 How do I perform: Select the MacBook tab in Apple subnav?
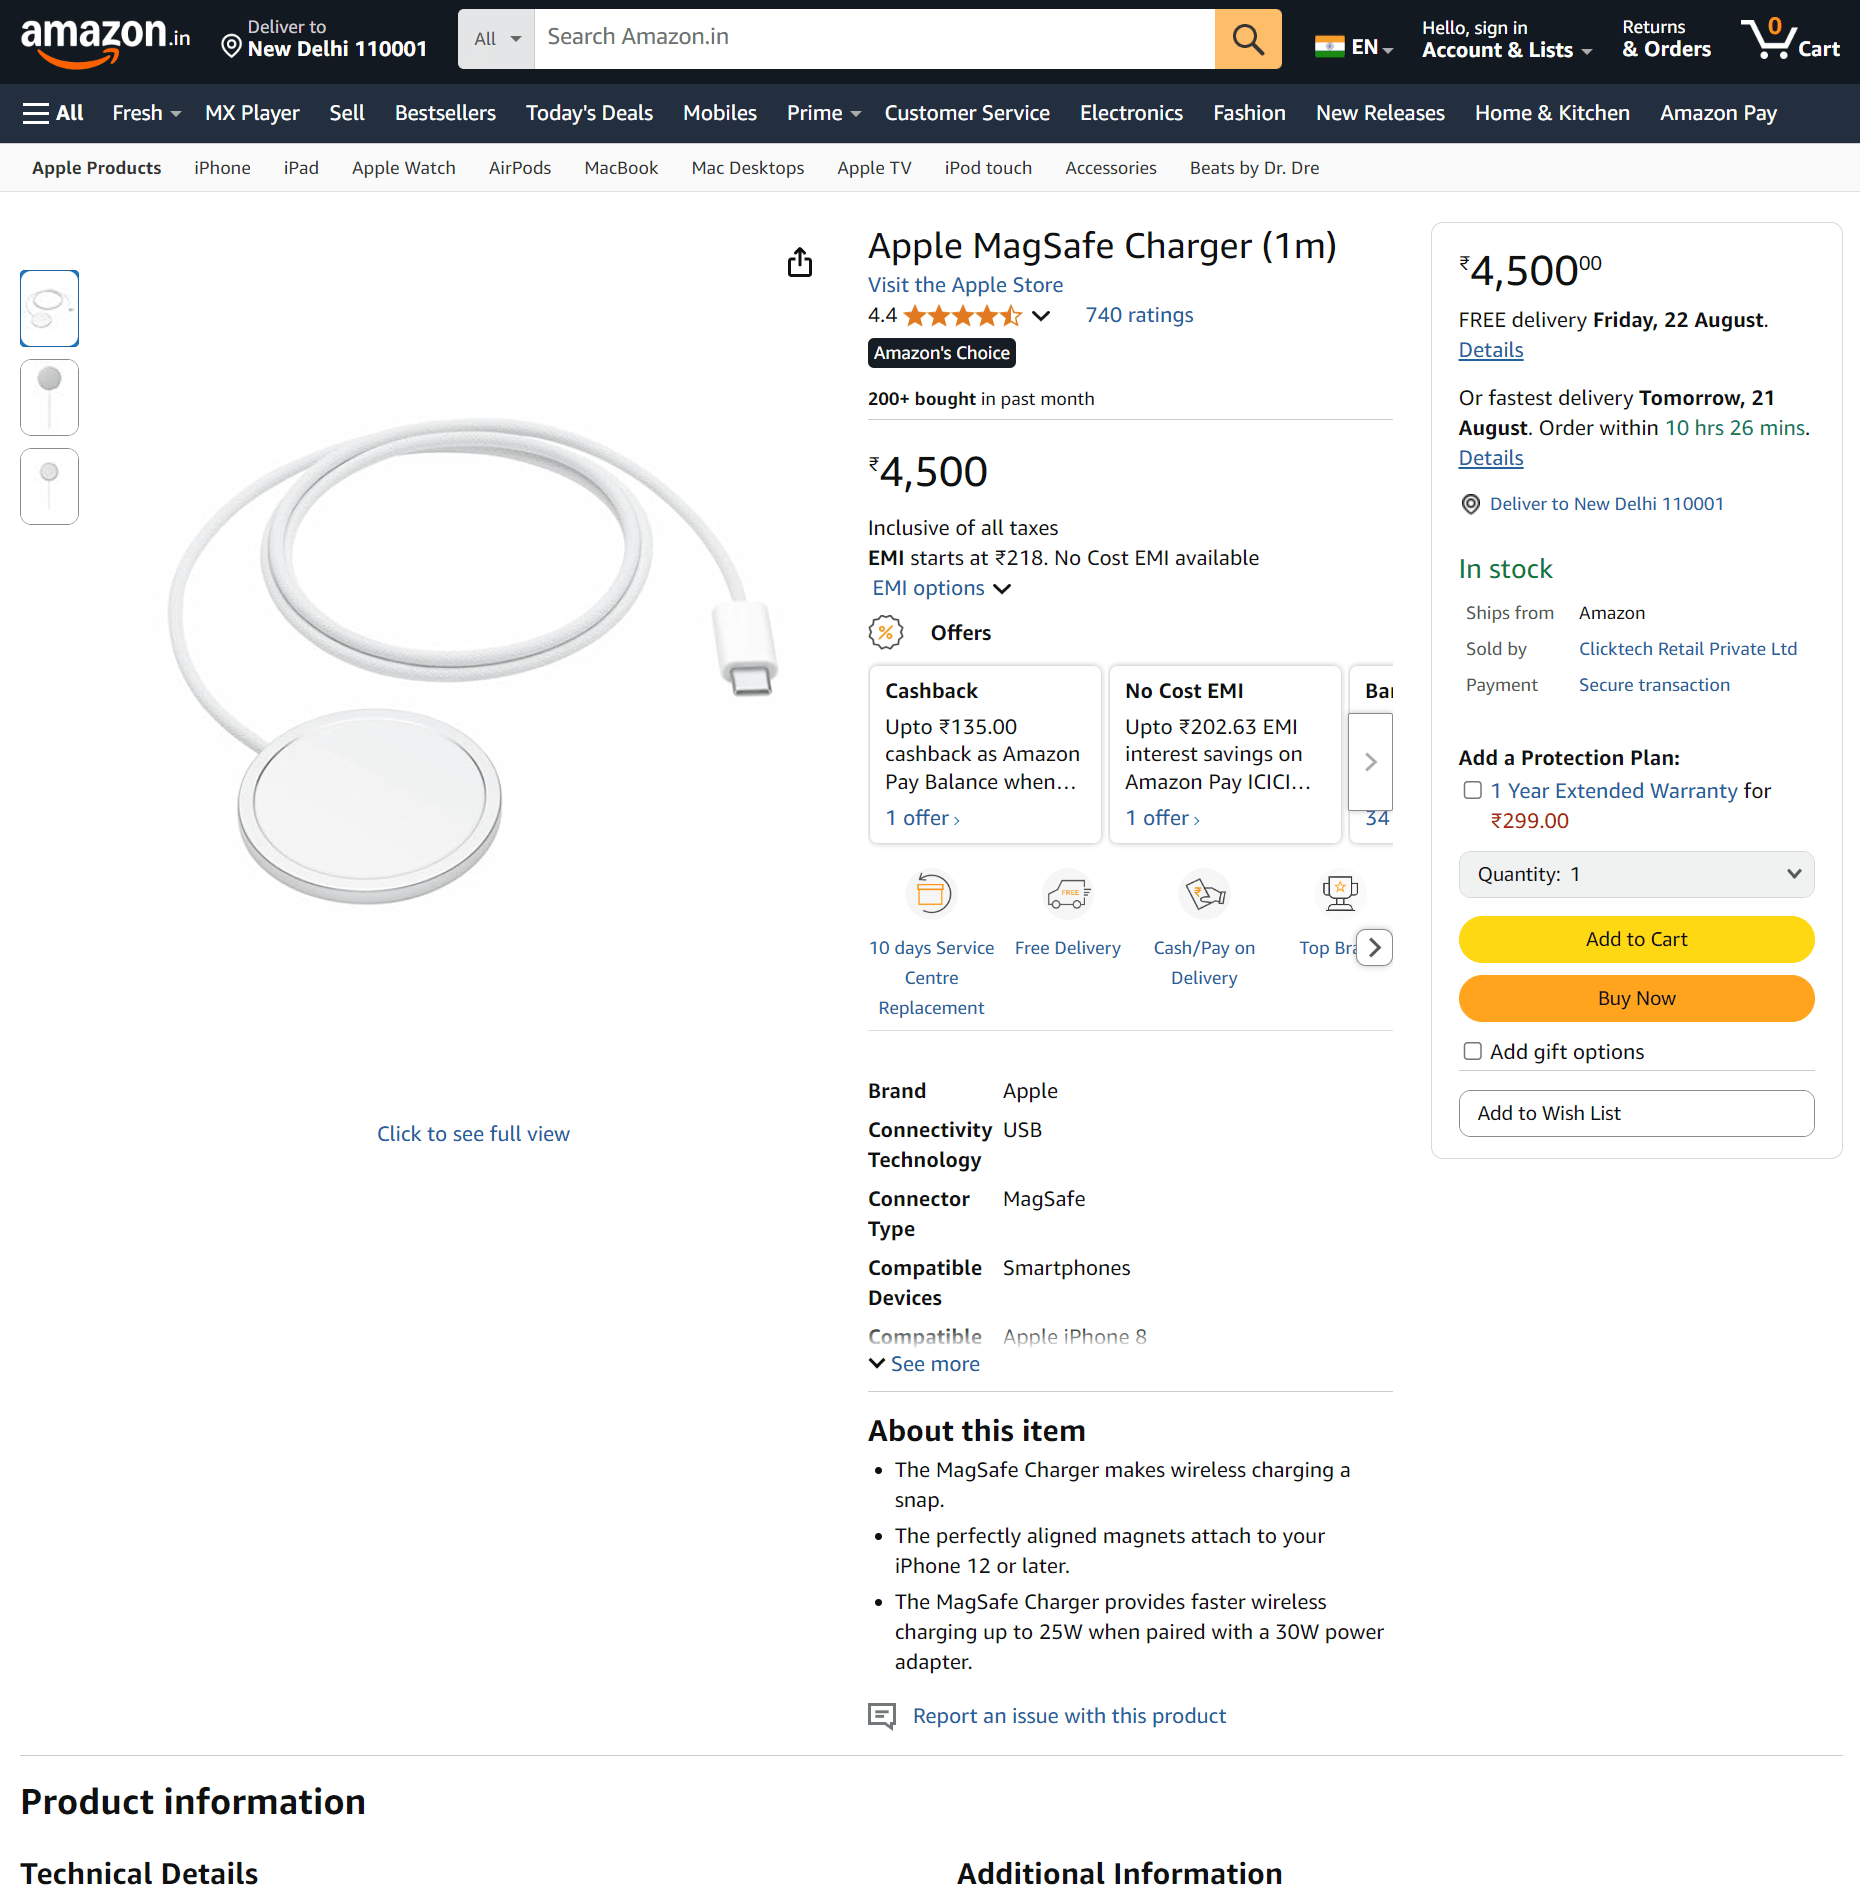coord(621,168)
